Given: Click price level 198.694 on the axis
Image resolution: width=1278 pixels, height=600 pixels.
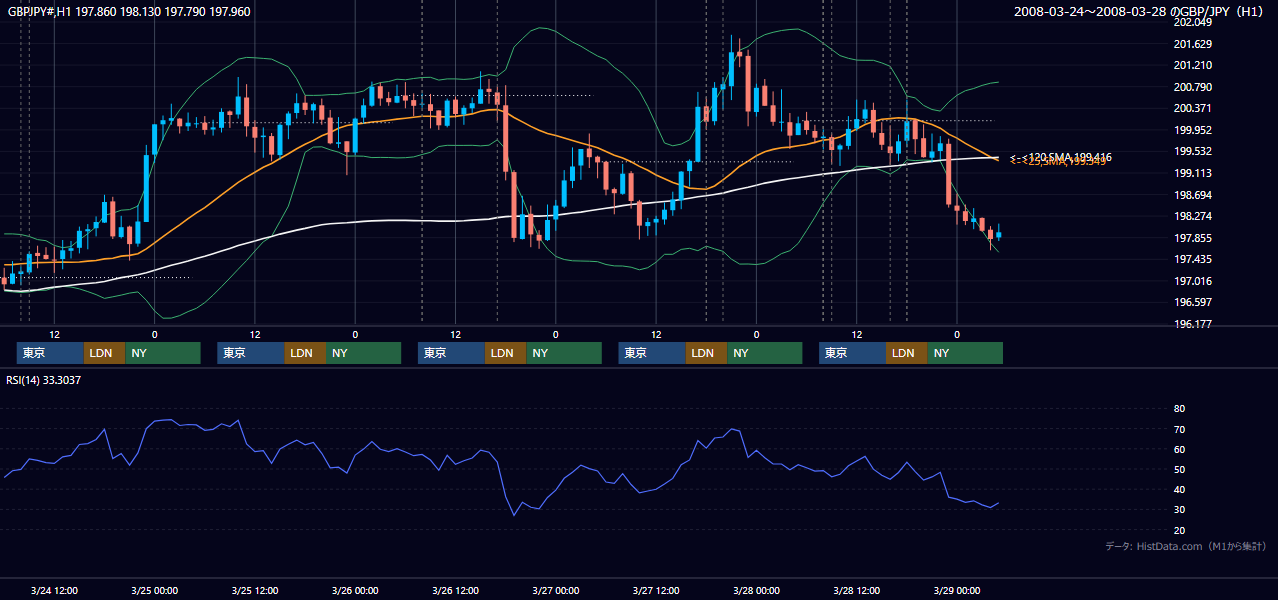Looking at the screenshot, I should tap(1194, 195).
